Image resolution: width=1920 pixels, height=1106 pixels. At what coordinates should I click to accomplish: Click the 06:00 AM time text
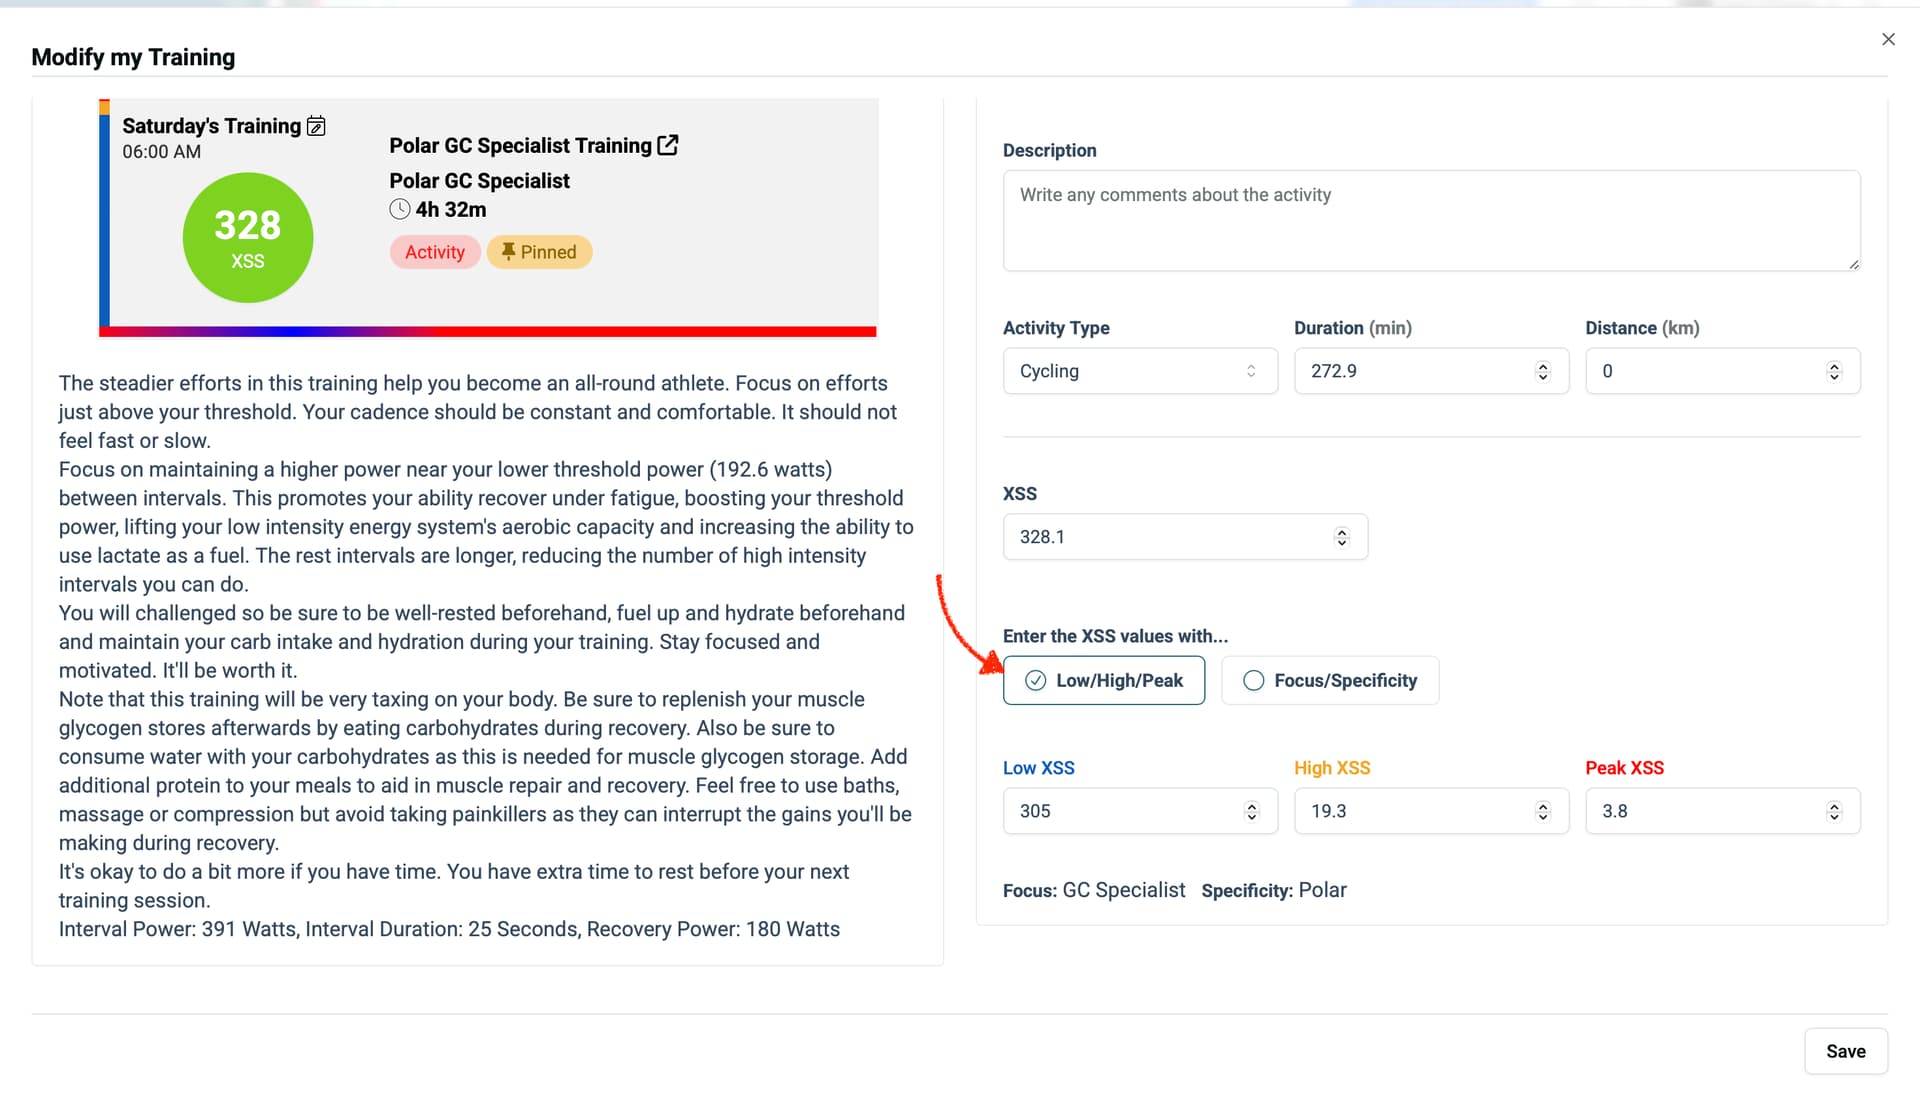point(162,152)
